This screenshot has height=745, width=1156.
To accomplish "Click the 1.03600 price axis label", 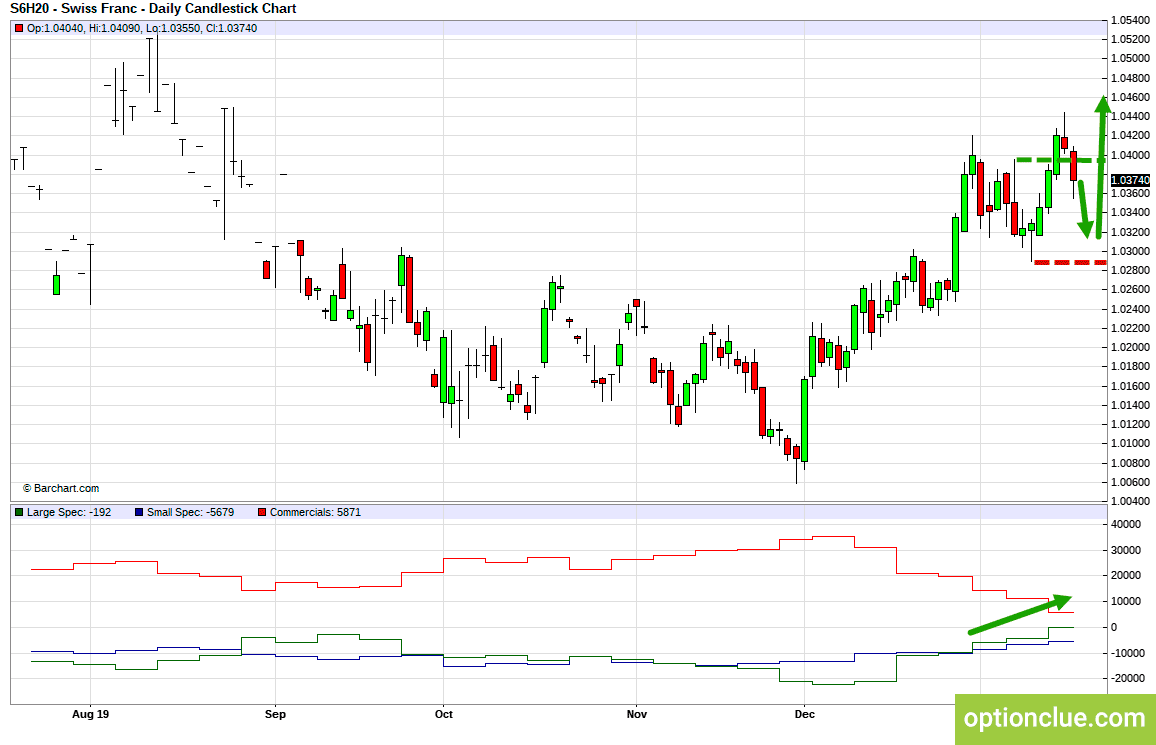I will point(1130,193).
